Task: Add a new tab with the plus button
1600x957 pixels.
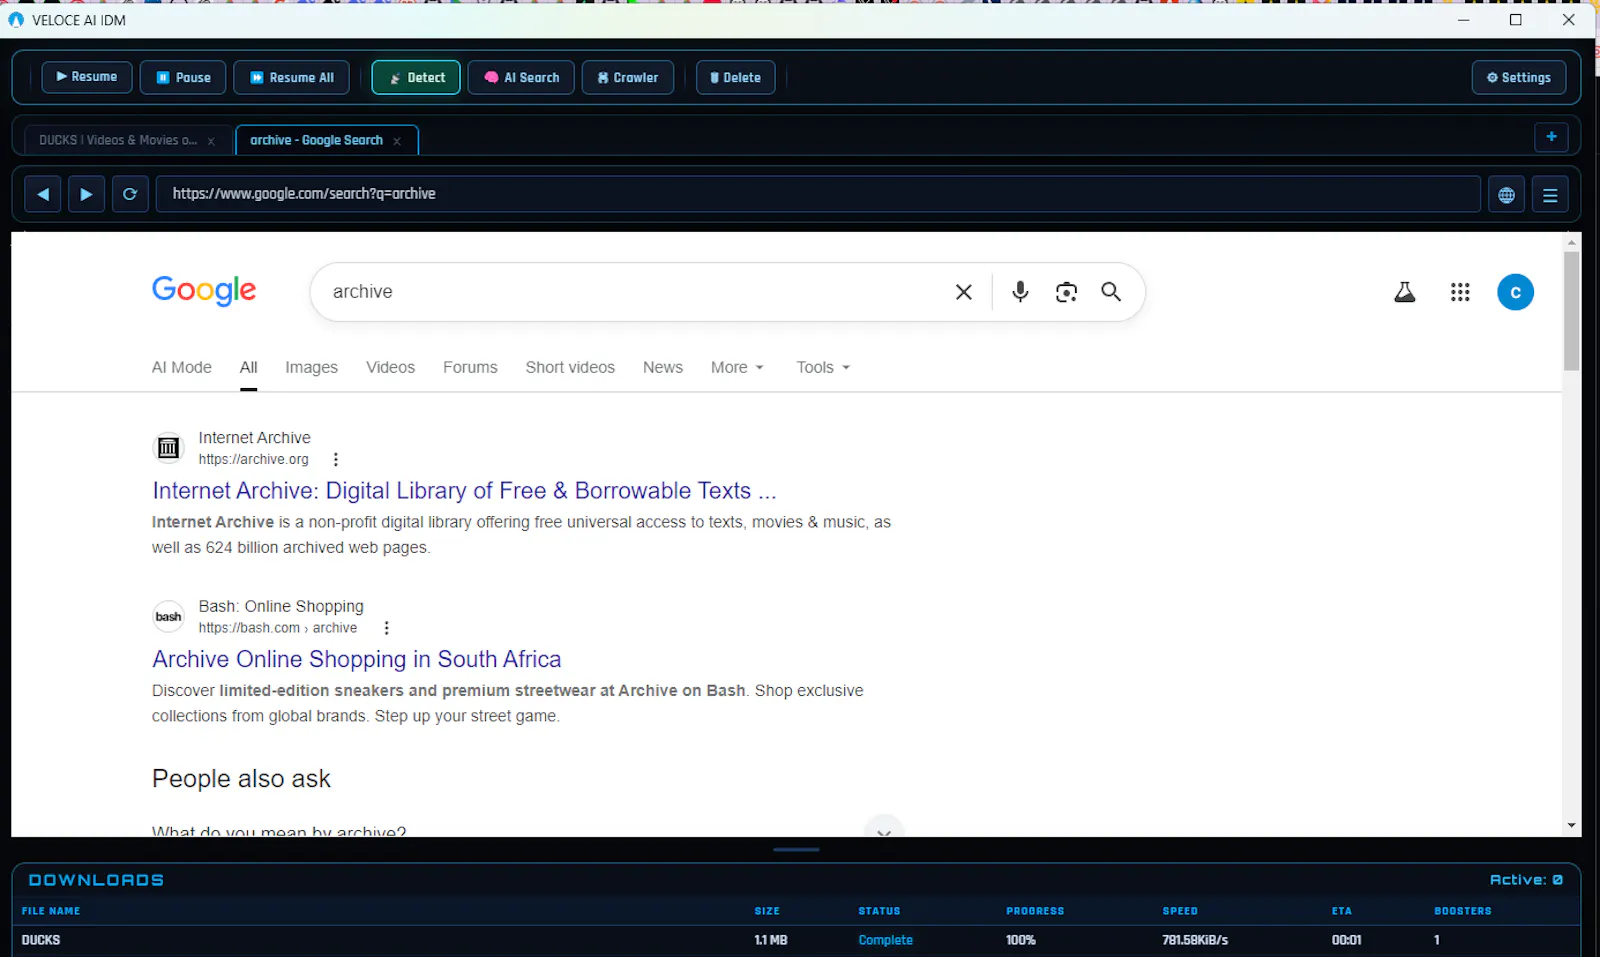Action: tap(1551, 137)
